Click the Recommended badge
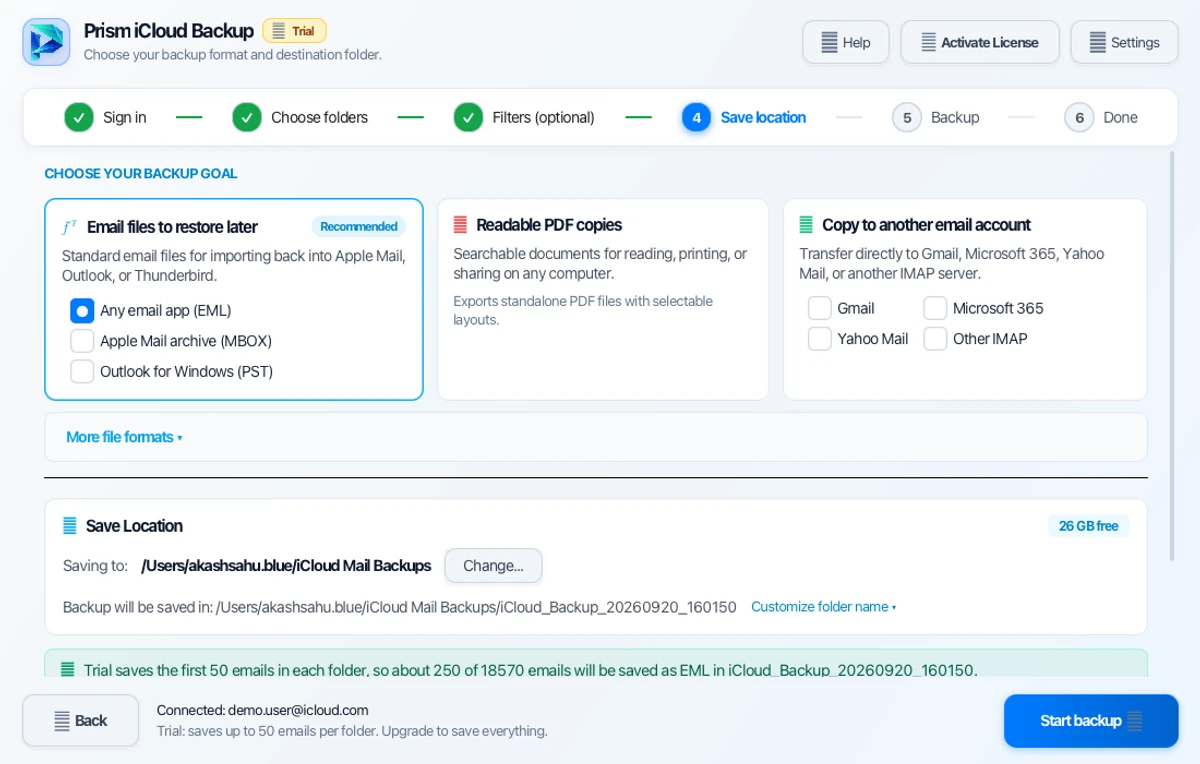This screenshot has width=1200, height=764. [x=359, y=226]
